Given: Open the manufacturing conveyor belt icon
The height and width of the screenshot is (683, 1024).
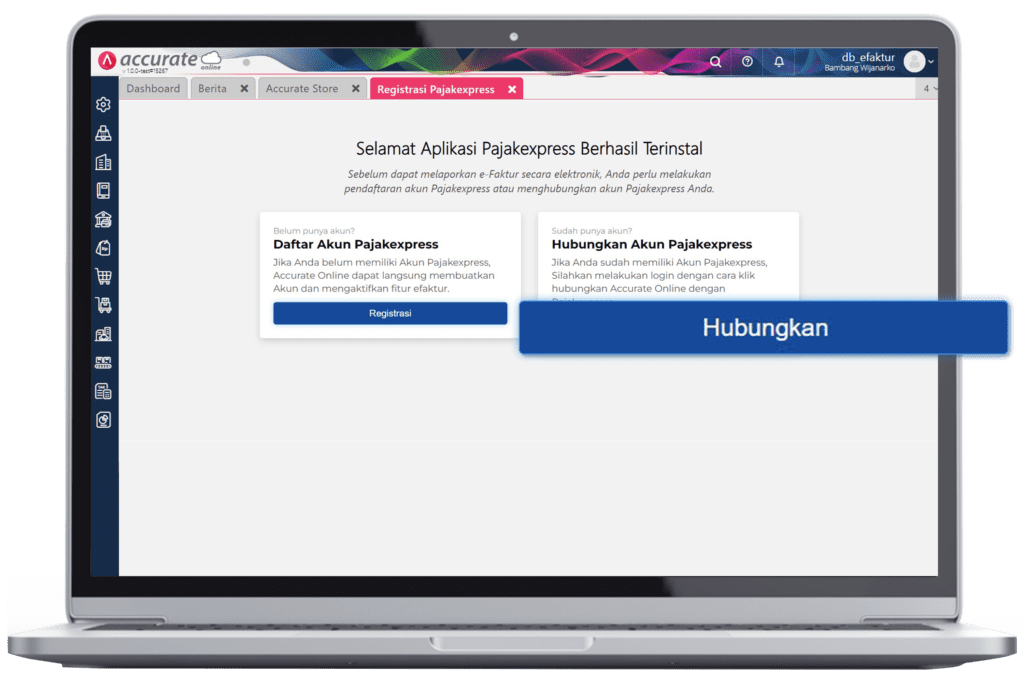Looking at the screenshot, I should tap(103, 362).
